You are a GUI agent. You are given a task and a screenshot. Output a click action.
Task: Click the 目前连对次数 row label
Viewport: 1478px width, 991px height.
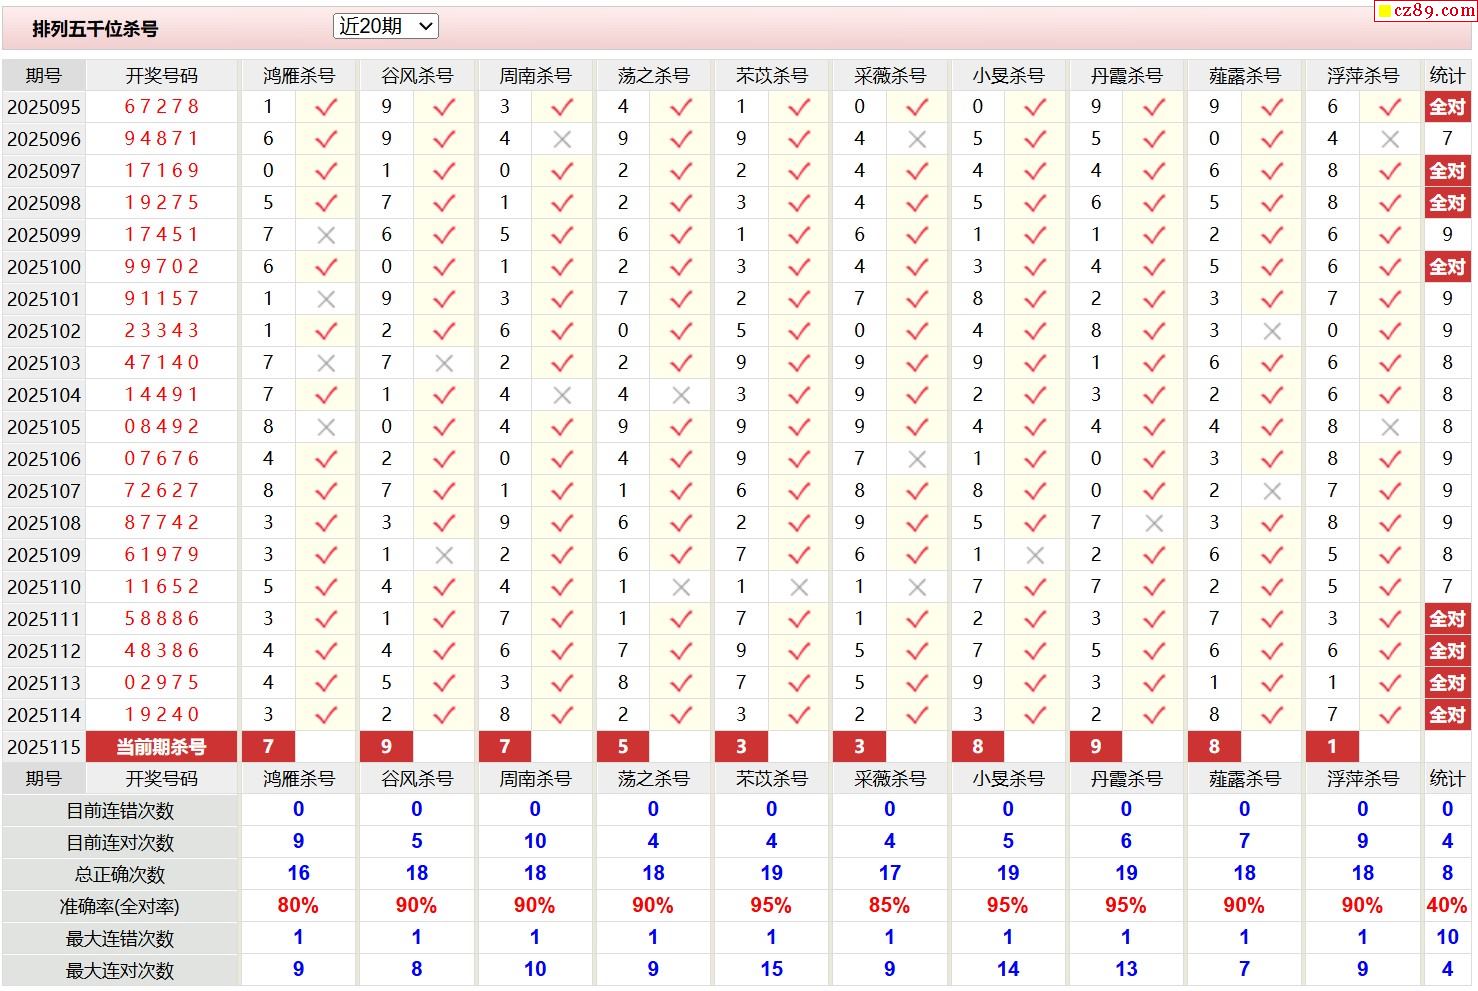[120, 843]
